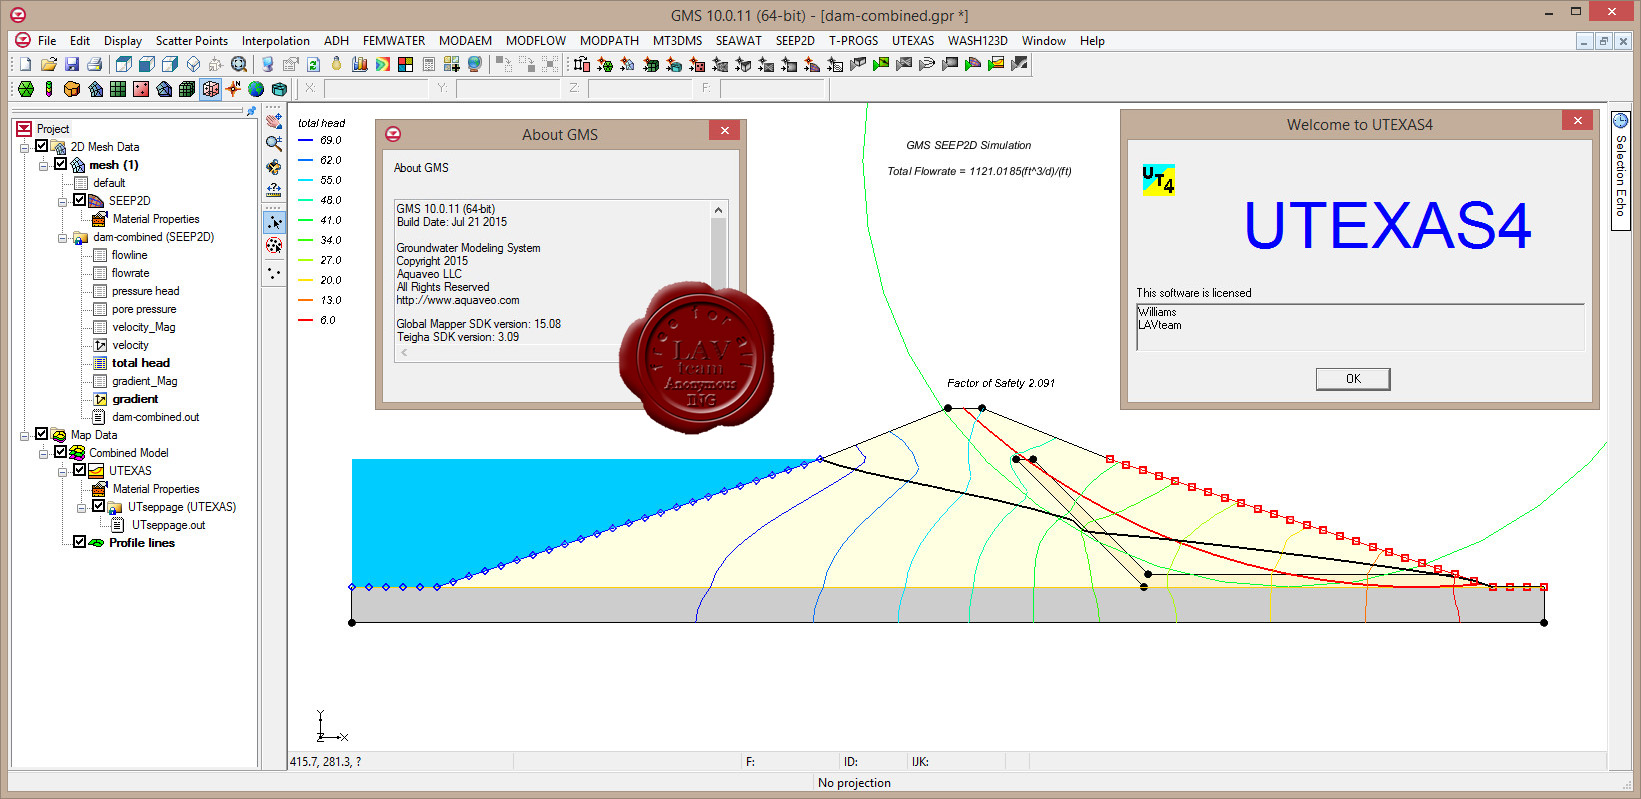Select the green TIN module icon
The height and width of the screenshot is (799, 1641).
pos(26,89)
